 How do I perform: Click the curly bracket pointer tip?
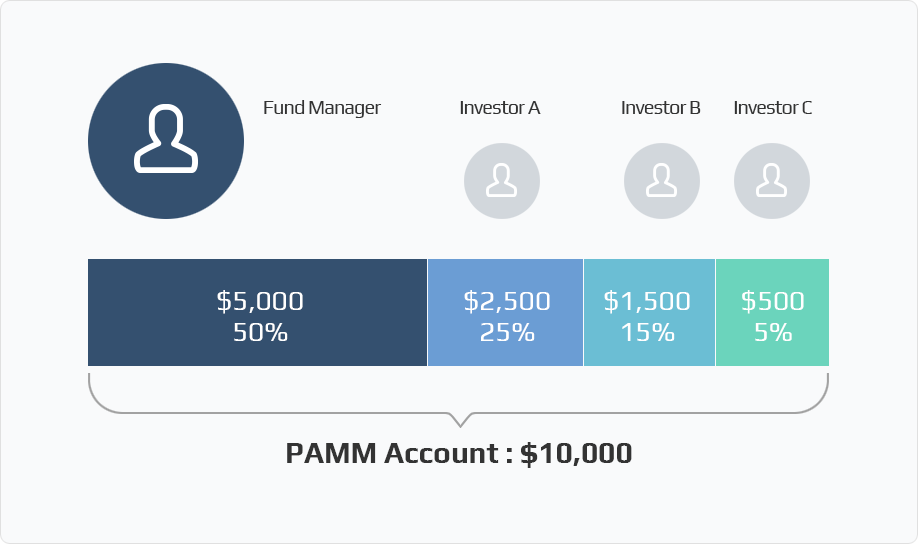460,422
